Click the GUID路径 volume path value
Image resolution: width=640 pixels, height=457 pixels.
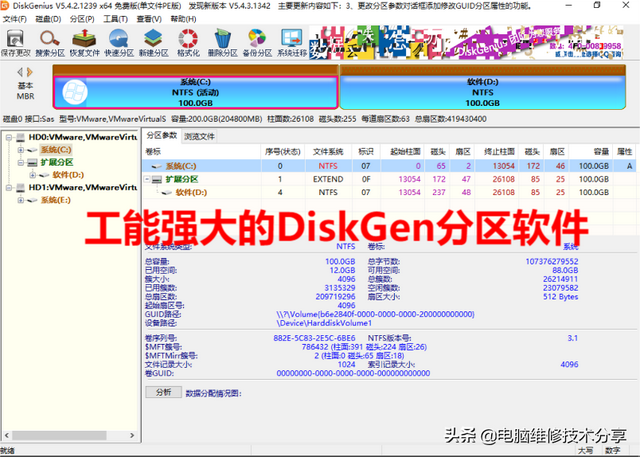tap(376, 315)
